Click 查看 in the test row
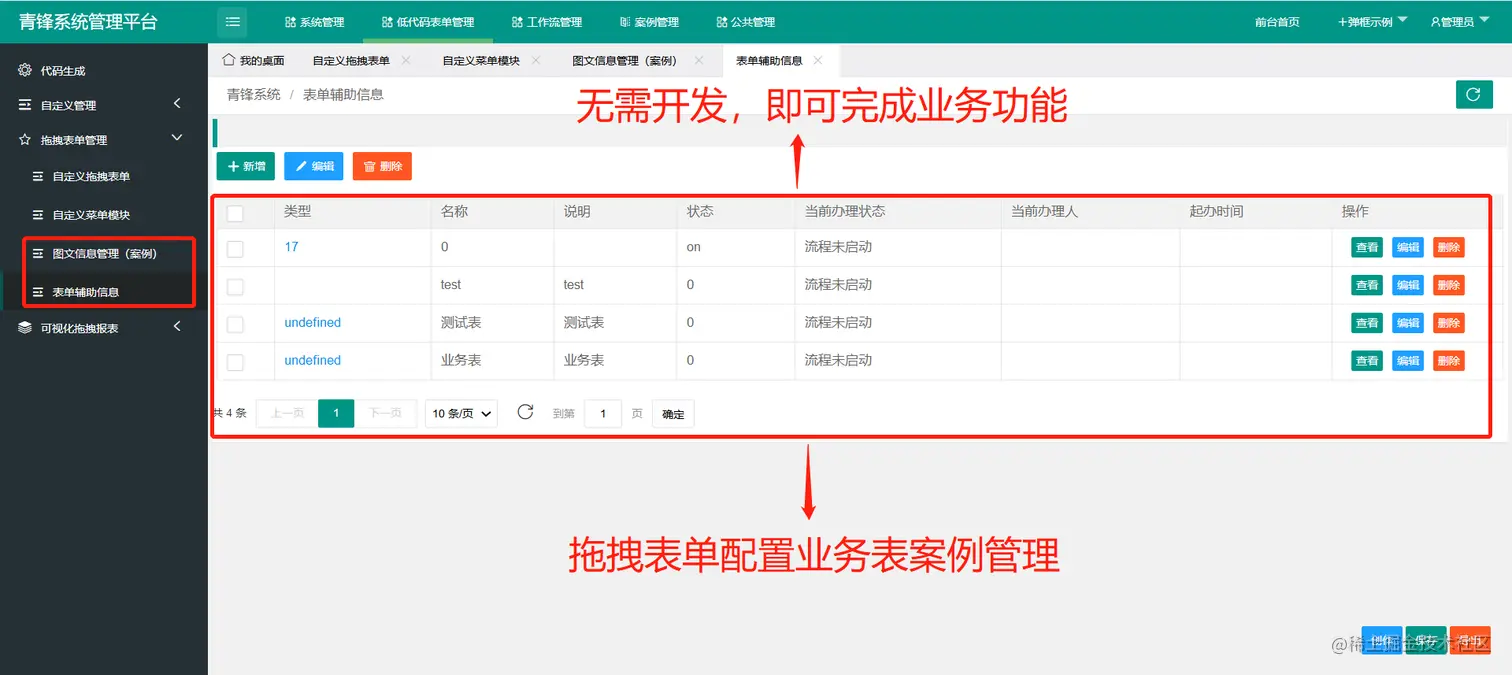Viewport: 1512px width, 675px height. 1367,285
